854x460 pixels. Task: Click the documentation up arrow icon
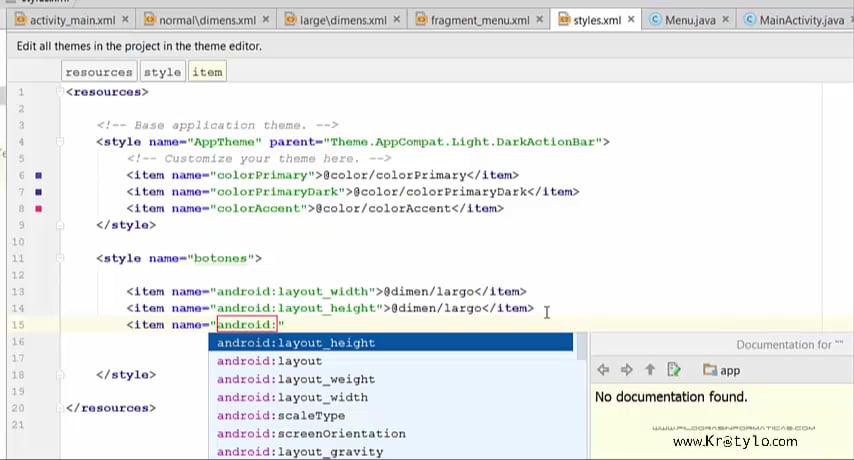650,370
